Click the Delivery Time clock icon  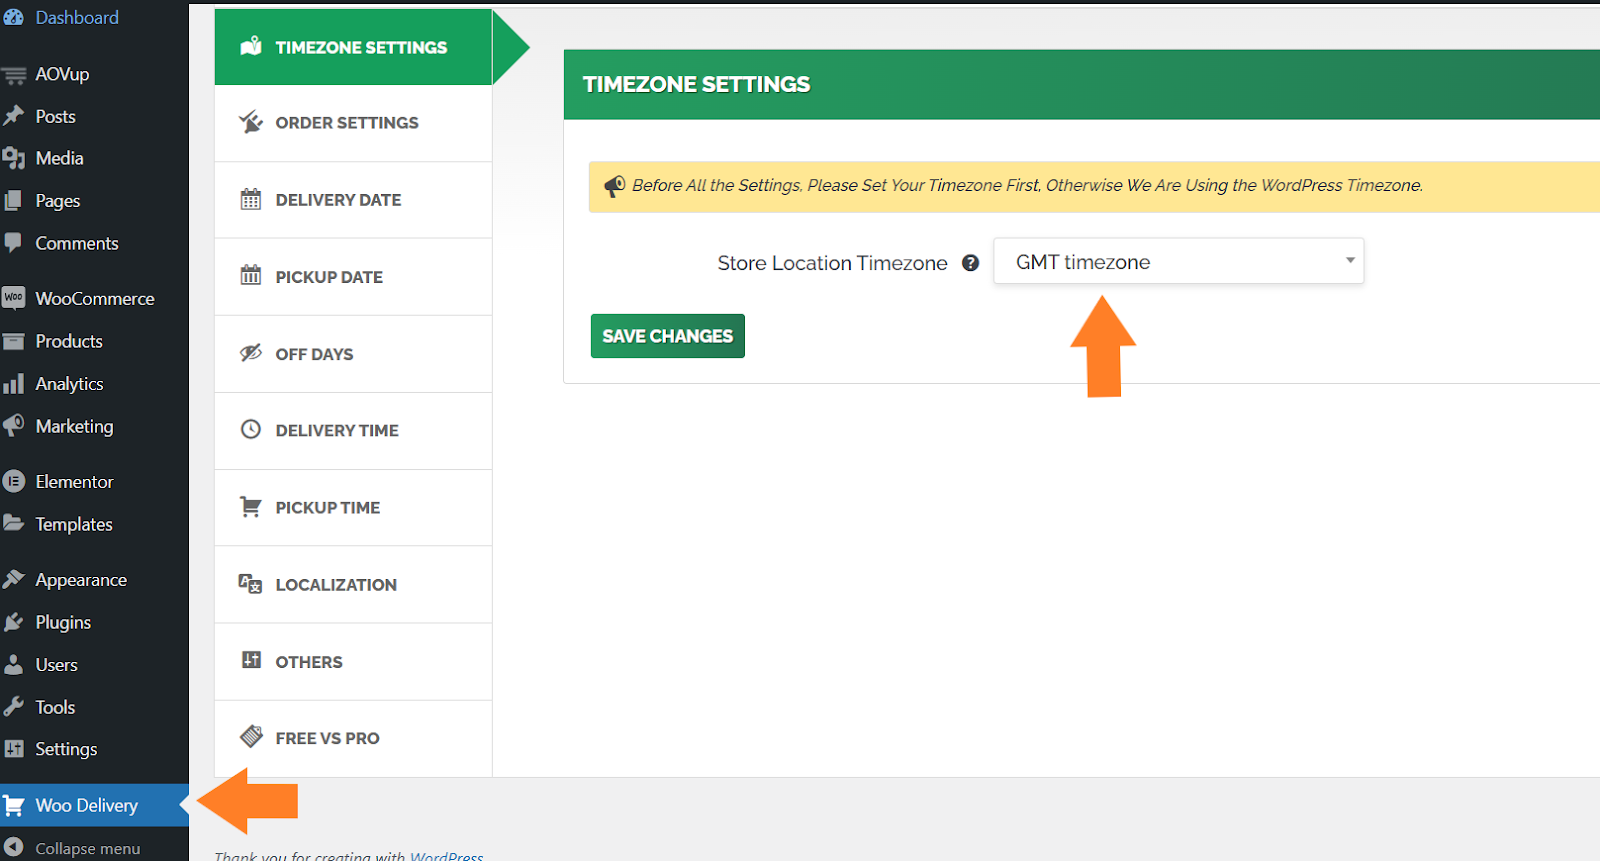click(x=251, y=429)
